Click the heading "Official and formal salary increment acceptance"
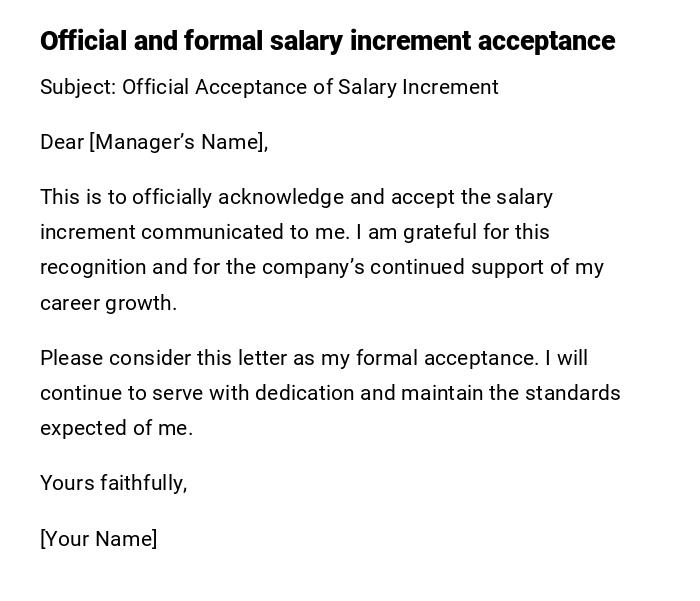 point(327,41)
